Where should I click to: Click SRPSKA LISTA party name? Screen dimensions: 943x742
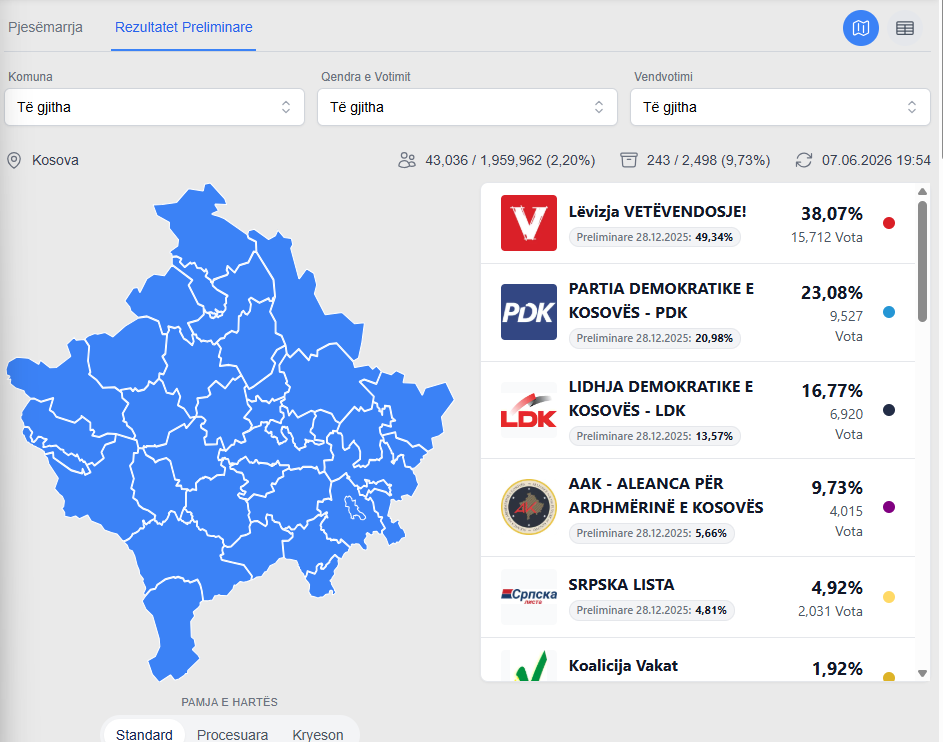[x=621, y=584]
